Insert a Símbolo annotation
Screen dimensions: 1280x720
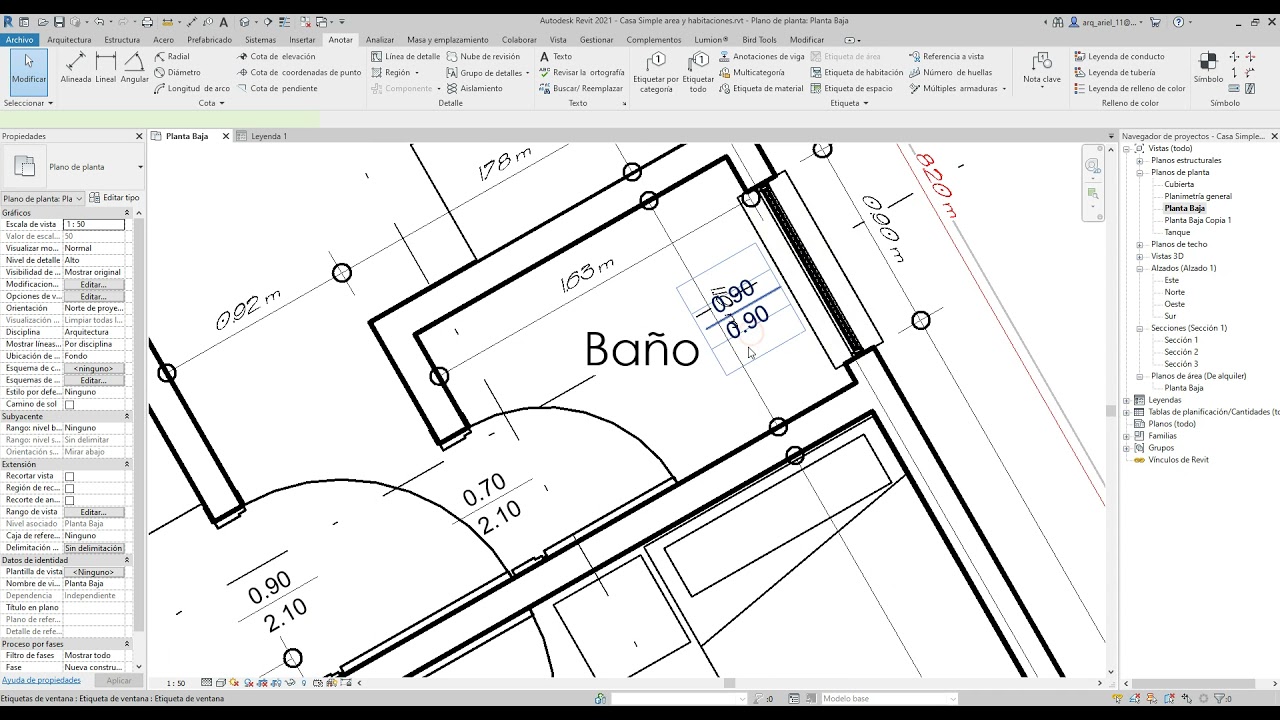[1208, 68]
